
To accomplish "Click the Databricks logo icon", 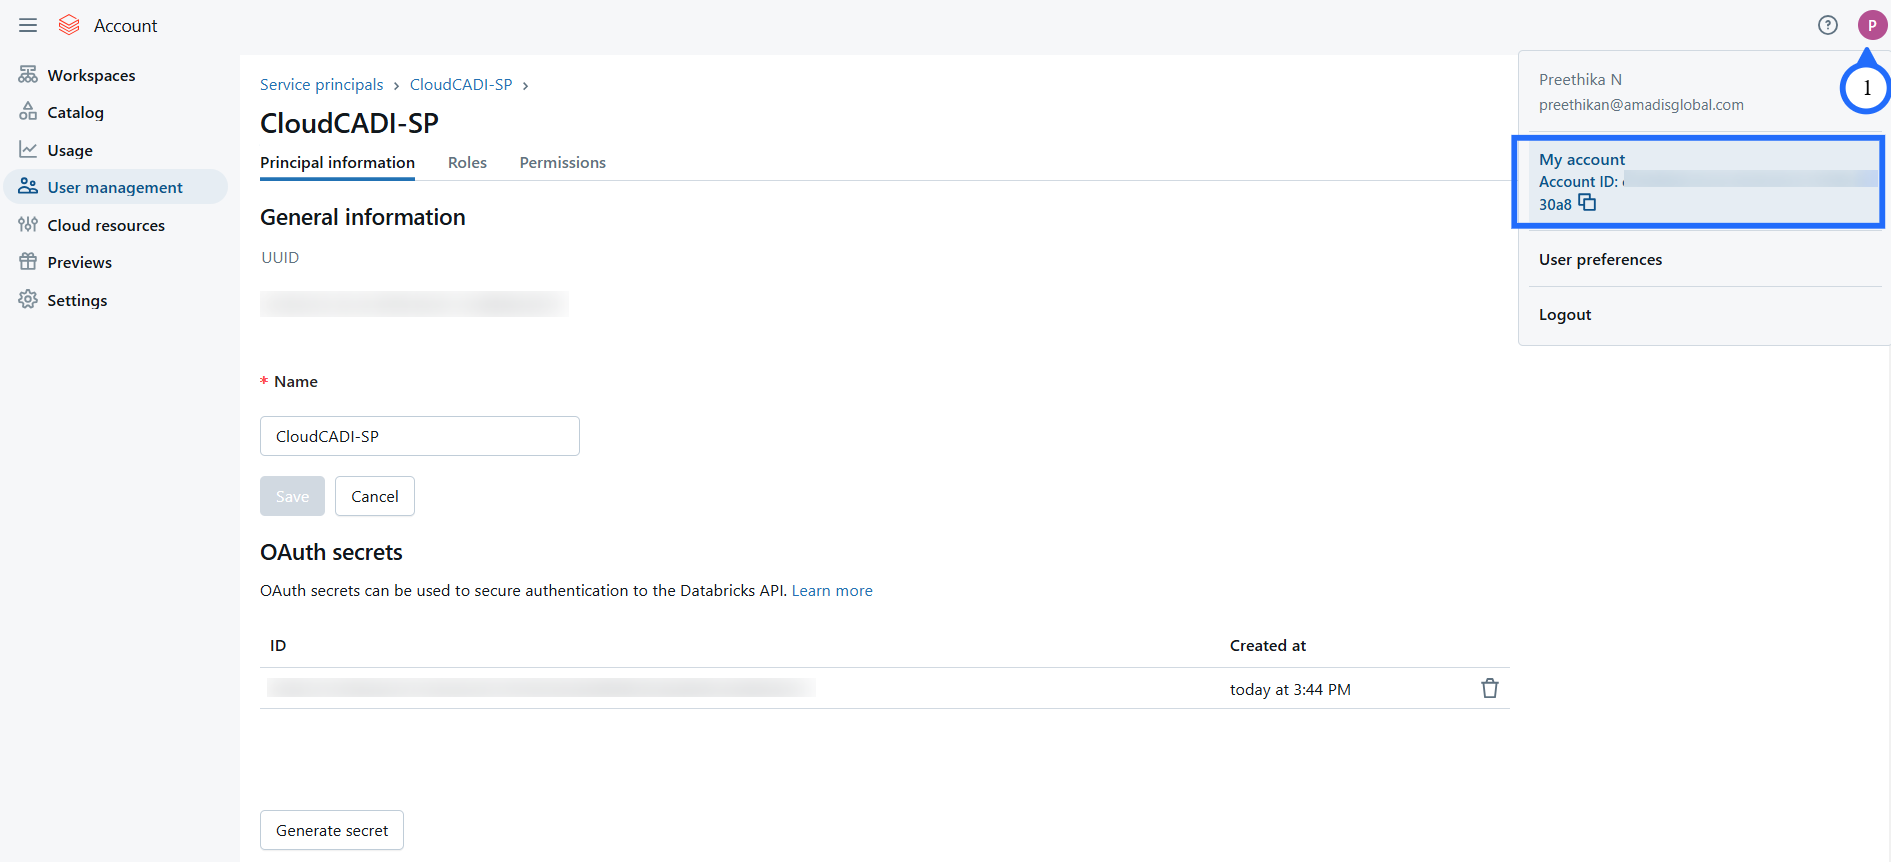I will coord(69,25).
